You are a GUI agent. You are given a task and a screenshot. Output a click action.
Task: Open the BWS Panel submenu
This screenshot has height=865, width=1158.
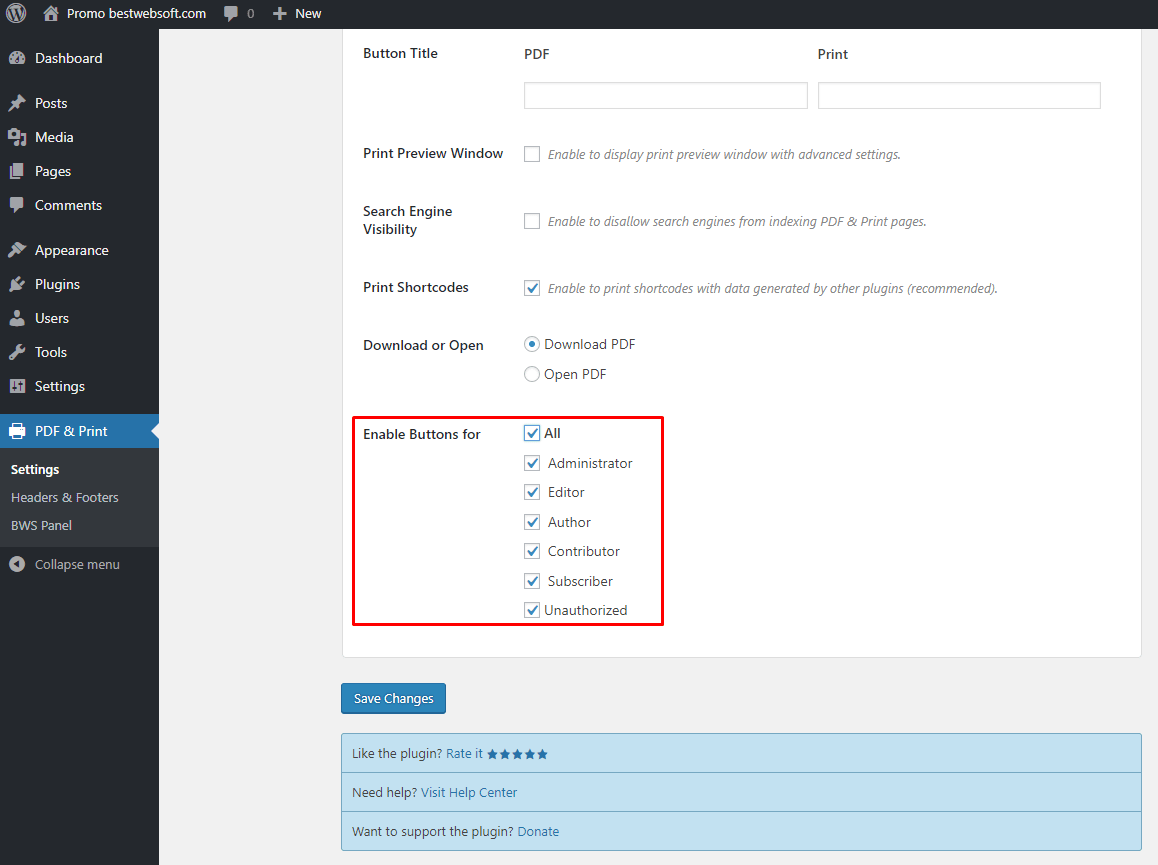tap(41, 526)
